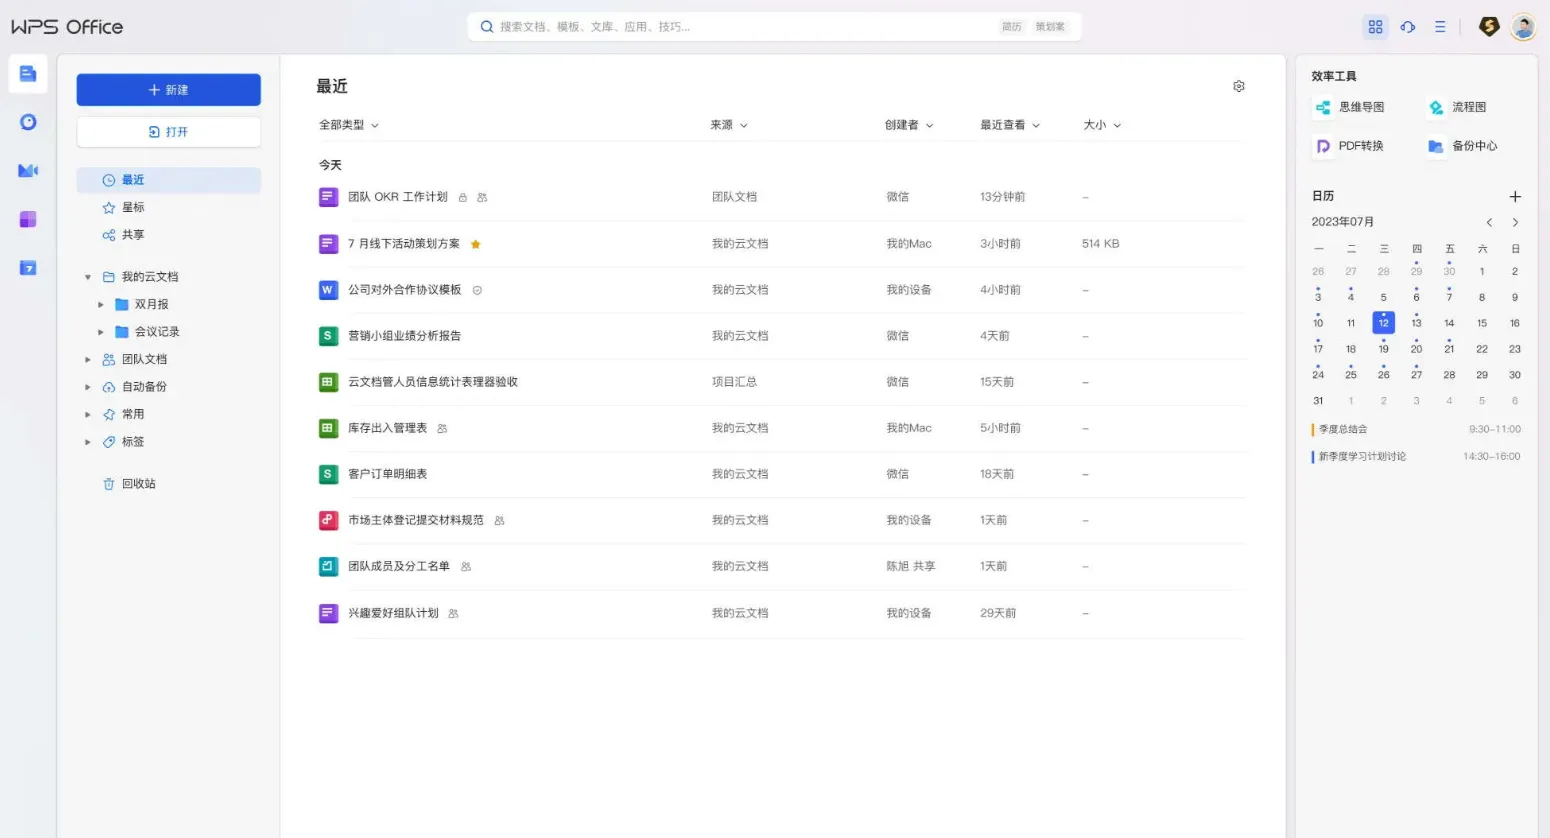Click share icon beside 市场主体登记提交材料规范
The image size is (1550, 838).
pos(499,521)
